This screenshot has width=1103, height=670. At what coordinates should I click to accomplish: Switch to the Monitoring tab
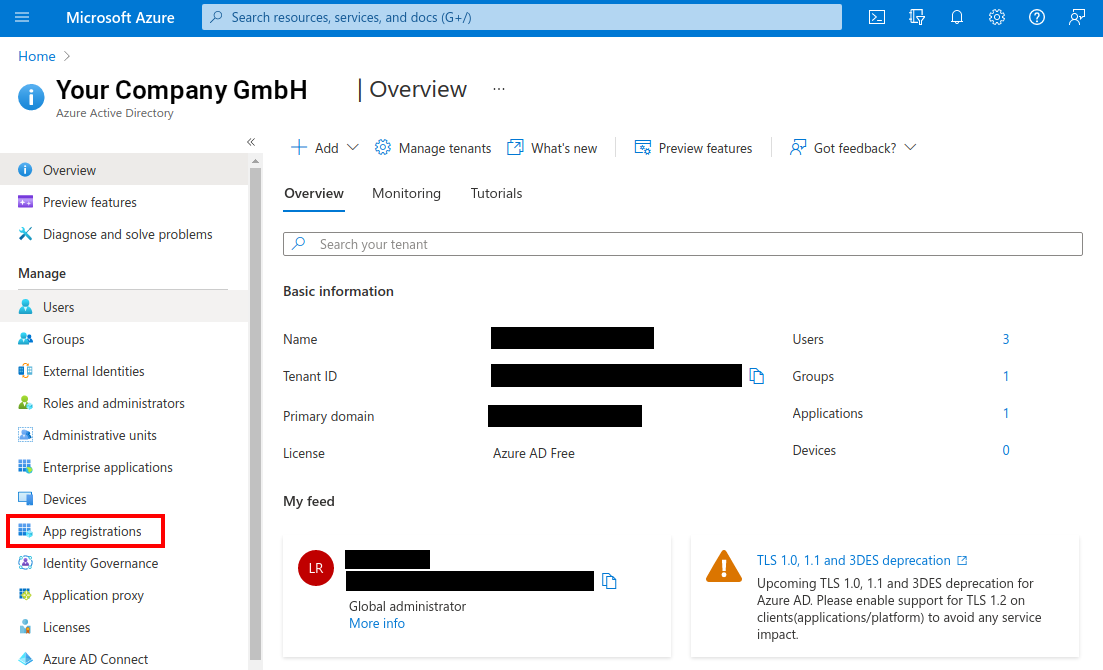coord(407,194)
